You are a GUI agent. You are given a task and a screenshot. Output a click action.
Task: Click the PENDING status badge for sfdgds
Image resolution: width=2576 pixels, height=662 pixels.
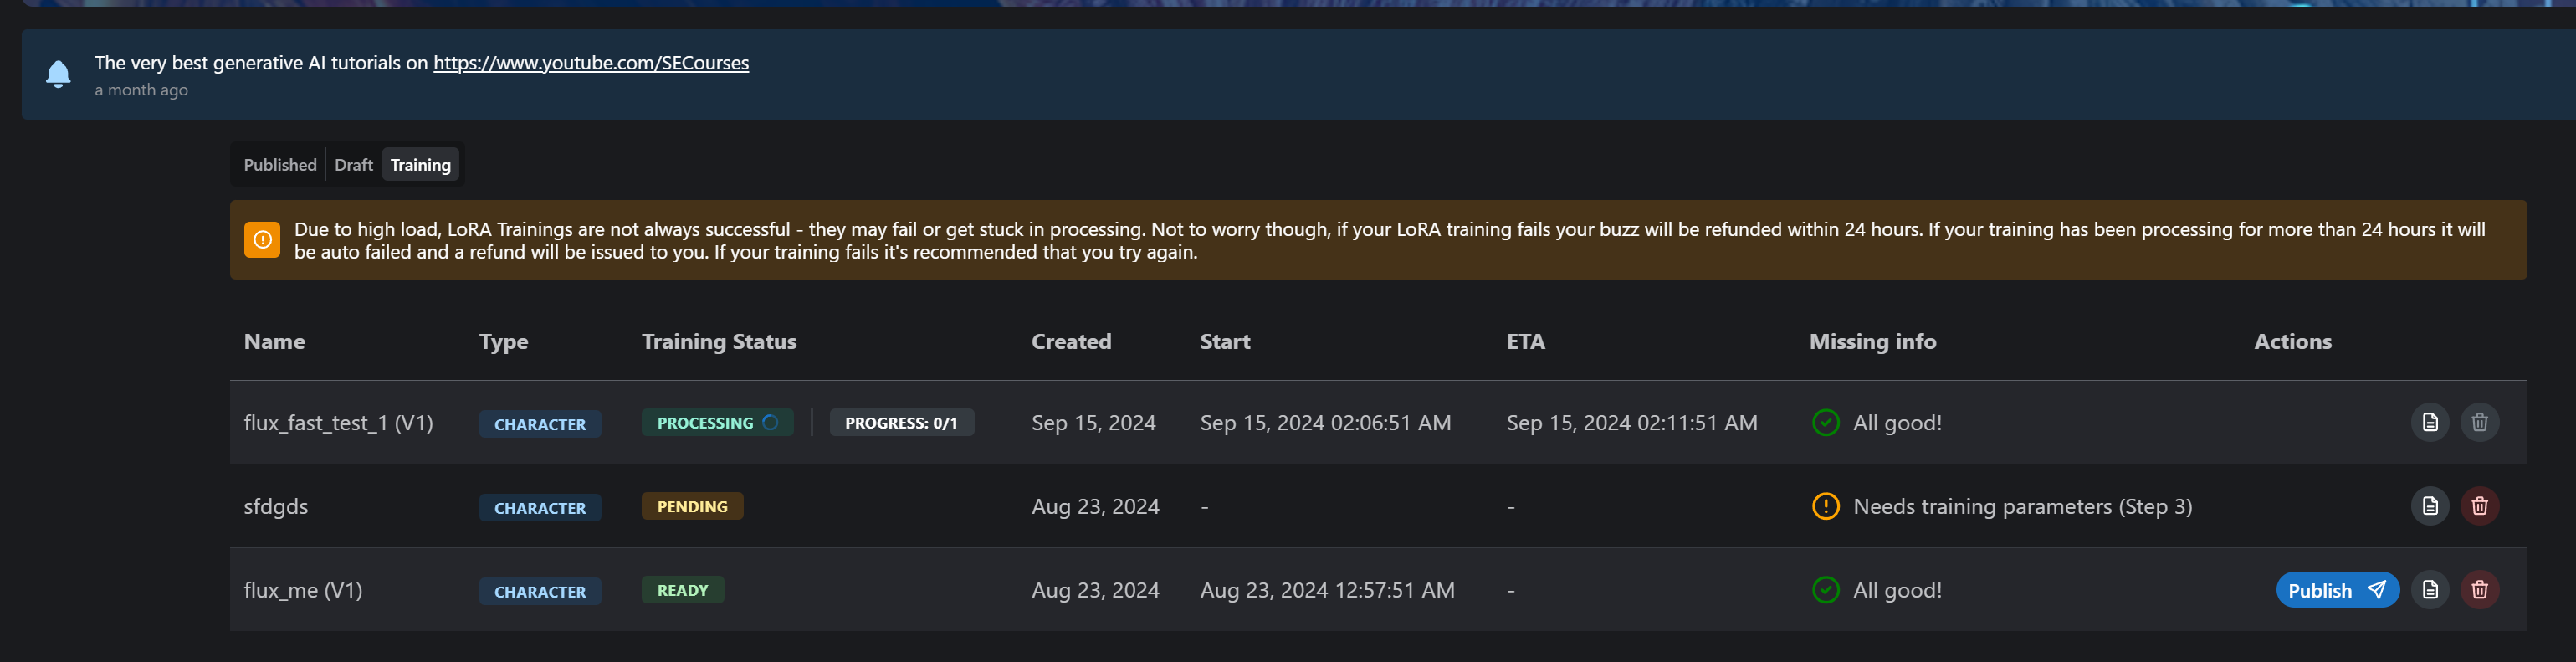691,506
